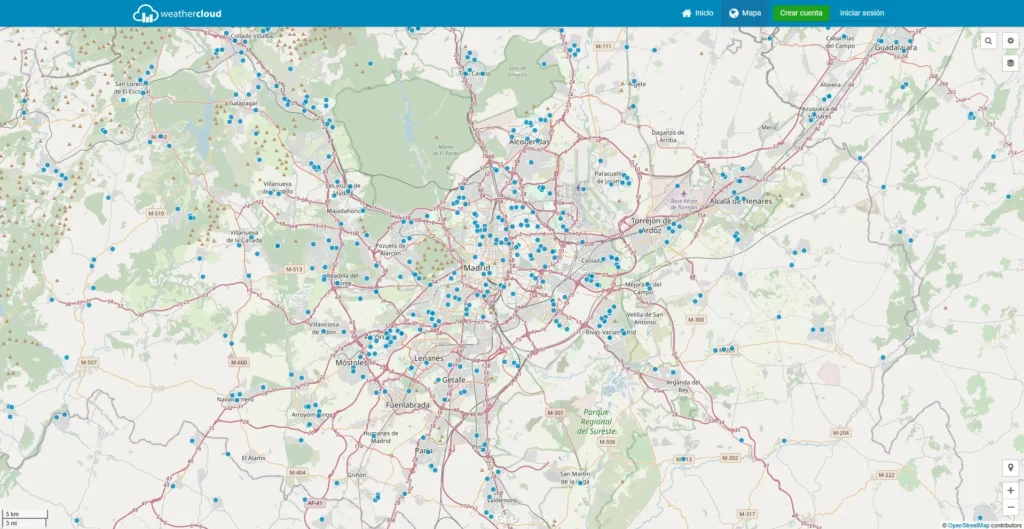The image size is (1024, 529).
Task: Click the Getafe label on the map
Action: click(x=454, y=380)
